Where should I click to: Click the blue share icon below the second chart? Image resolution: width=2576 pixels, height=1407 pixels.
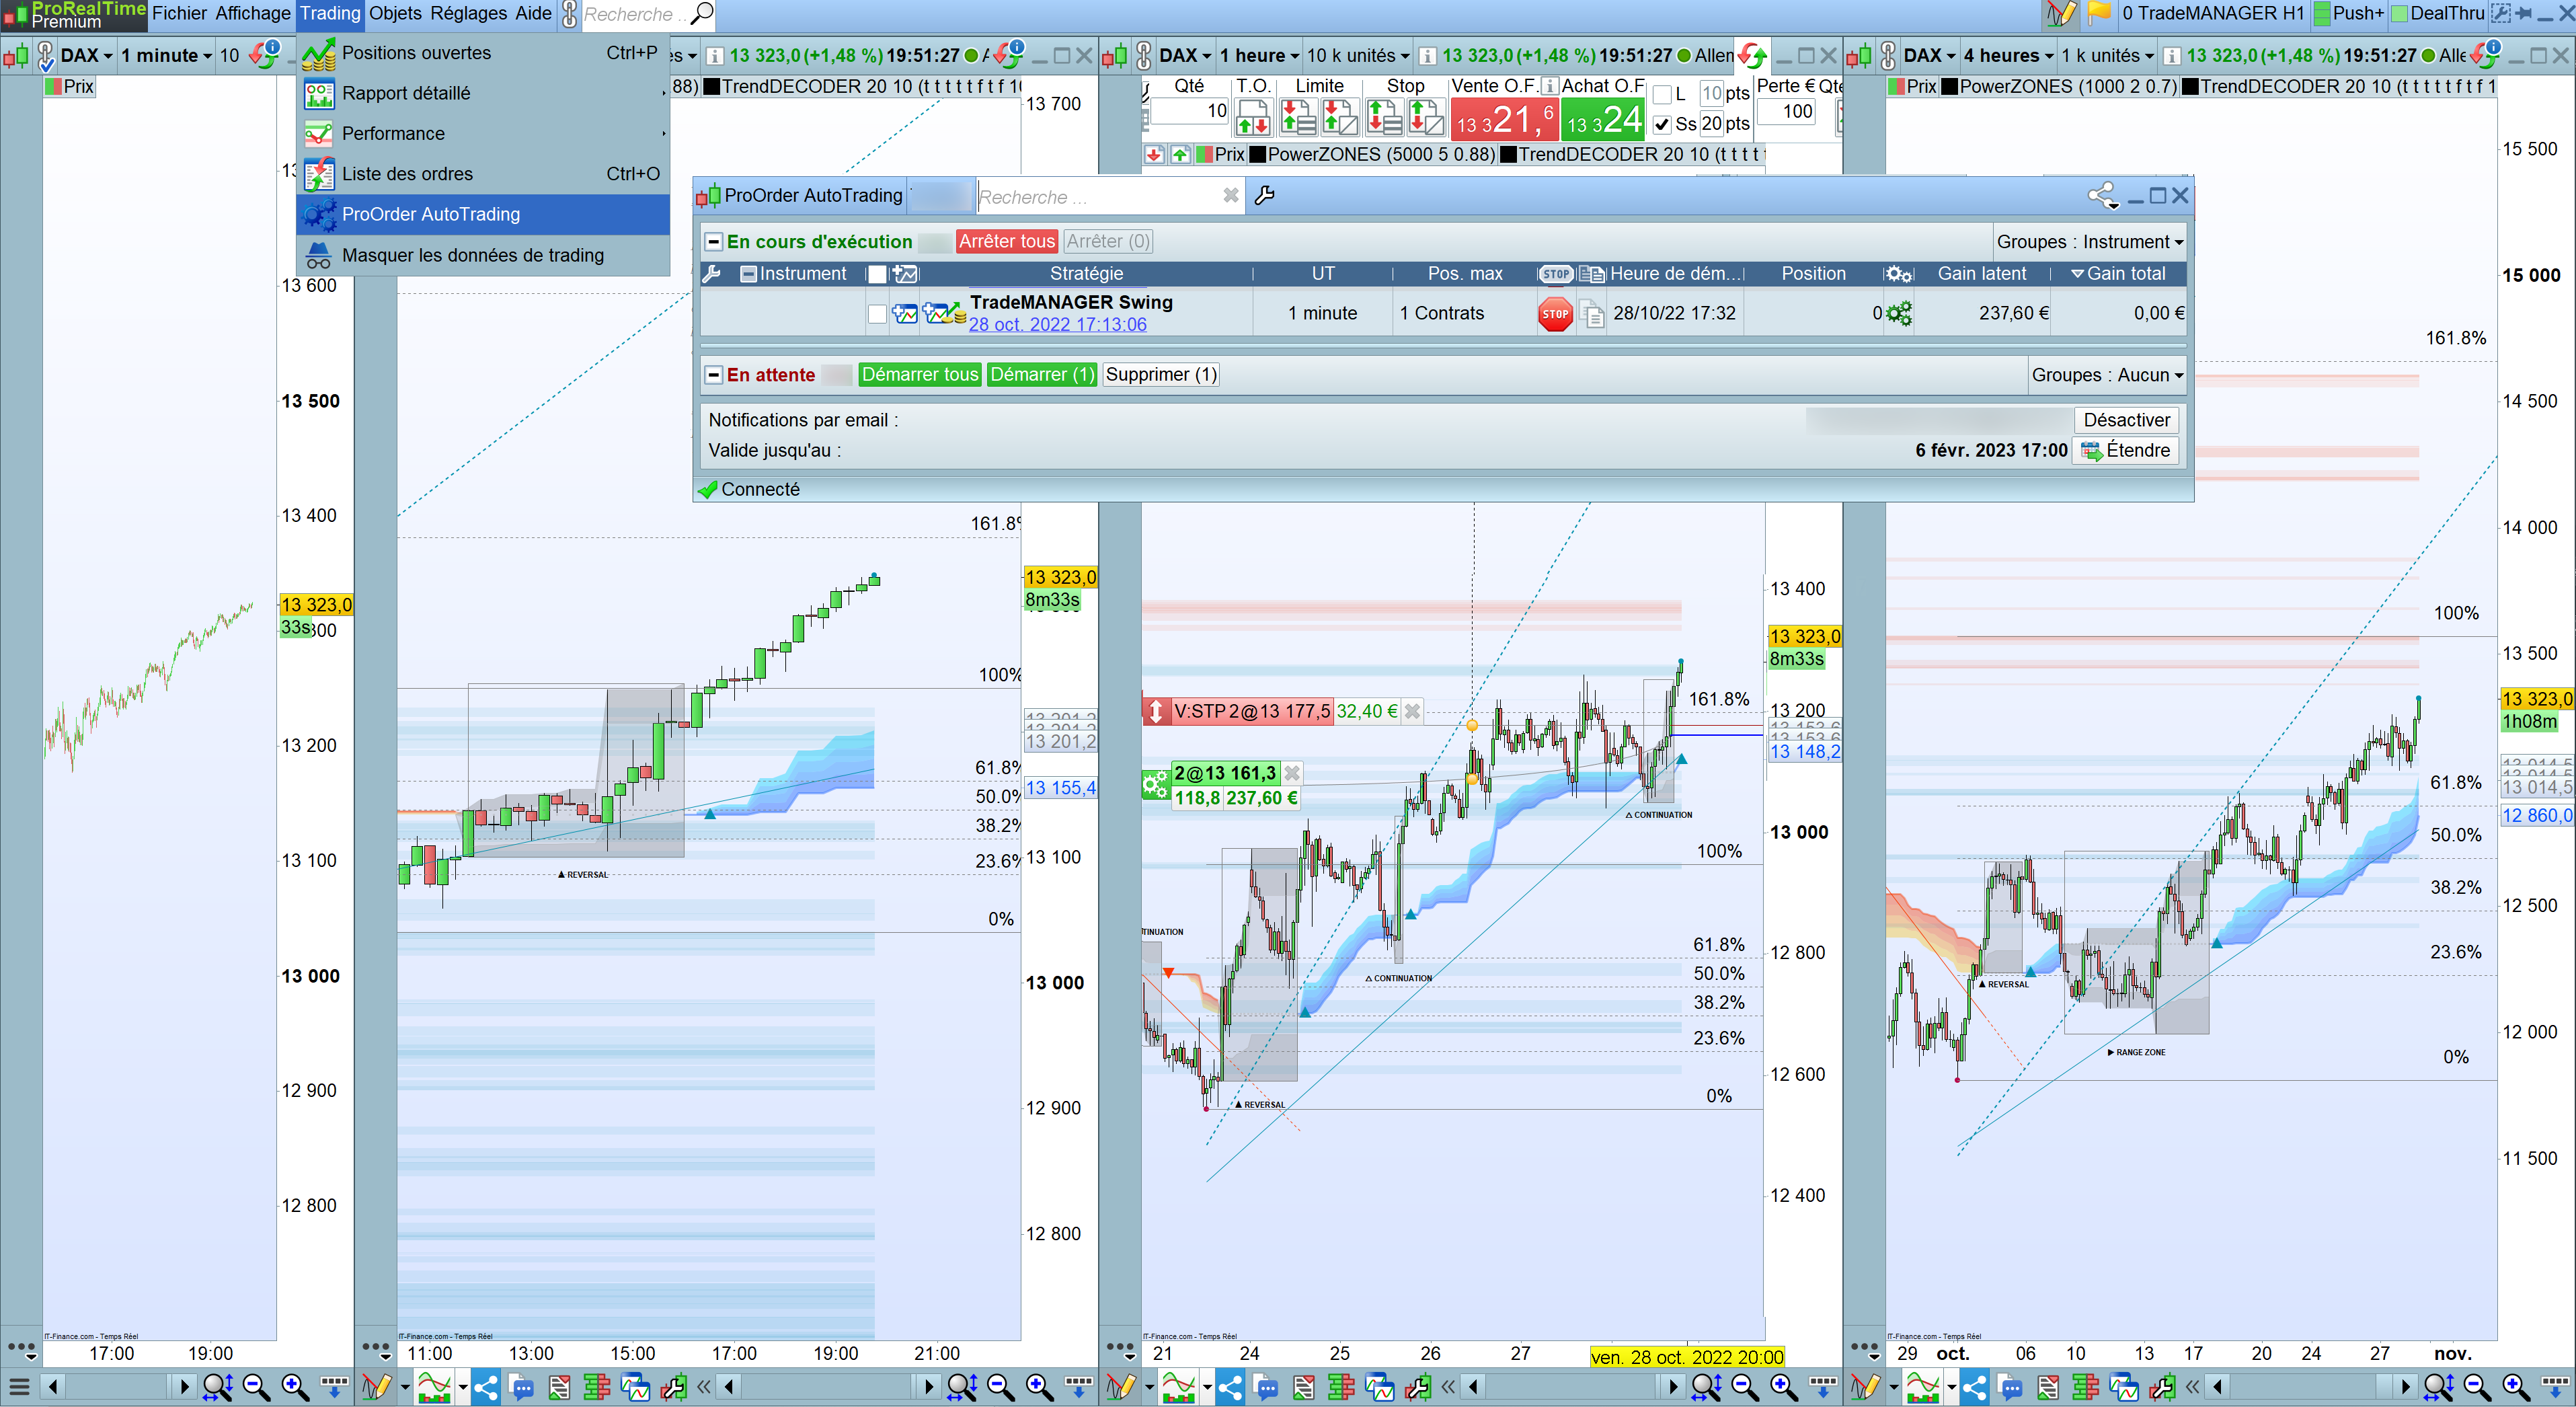486,1386
